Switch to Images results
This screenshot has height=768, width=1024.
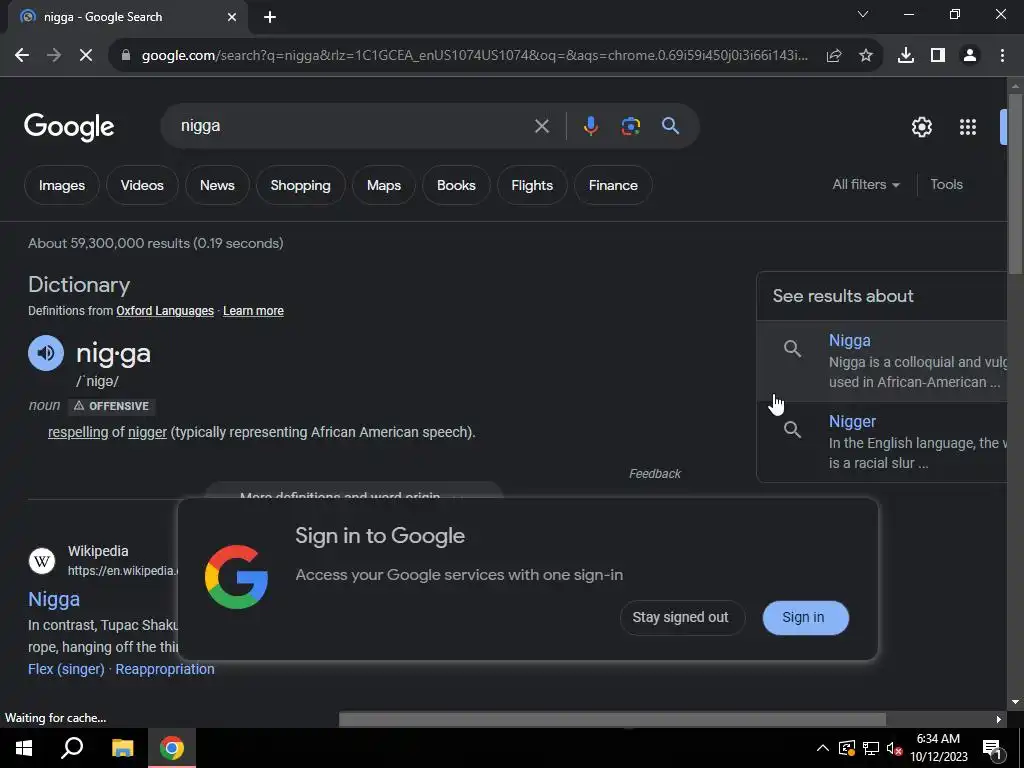[62, 185]
